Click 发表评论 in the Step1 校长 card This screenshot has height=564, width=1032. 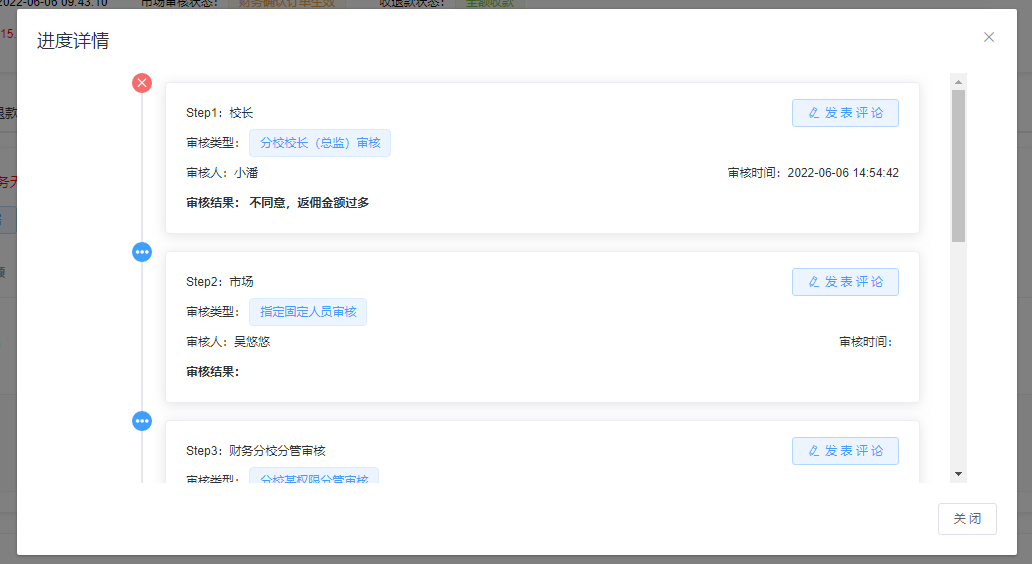click(x=845, y=113)
